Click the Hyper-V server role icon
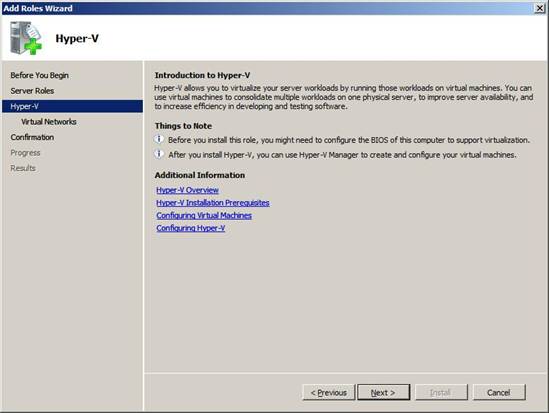This screenshot has height=413, width=549. [26, 38]
